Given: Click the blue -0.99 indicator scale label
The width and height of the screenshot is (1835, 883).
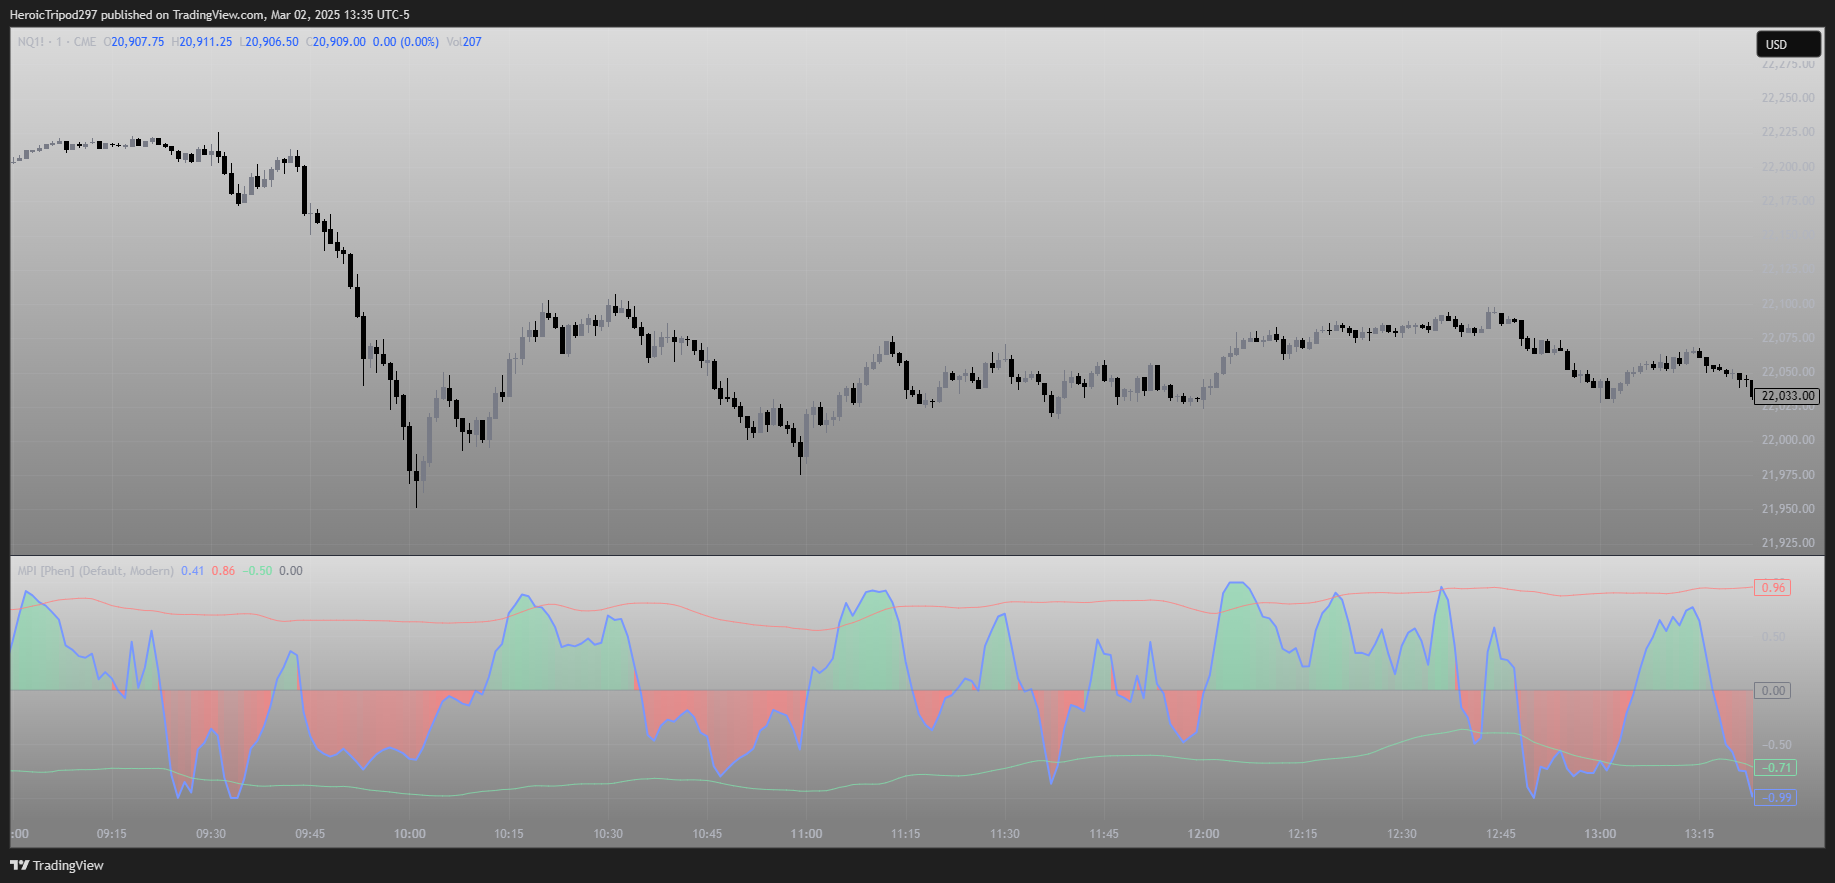Looking at the screenshot, I should click(1776, 798).
